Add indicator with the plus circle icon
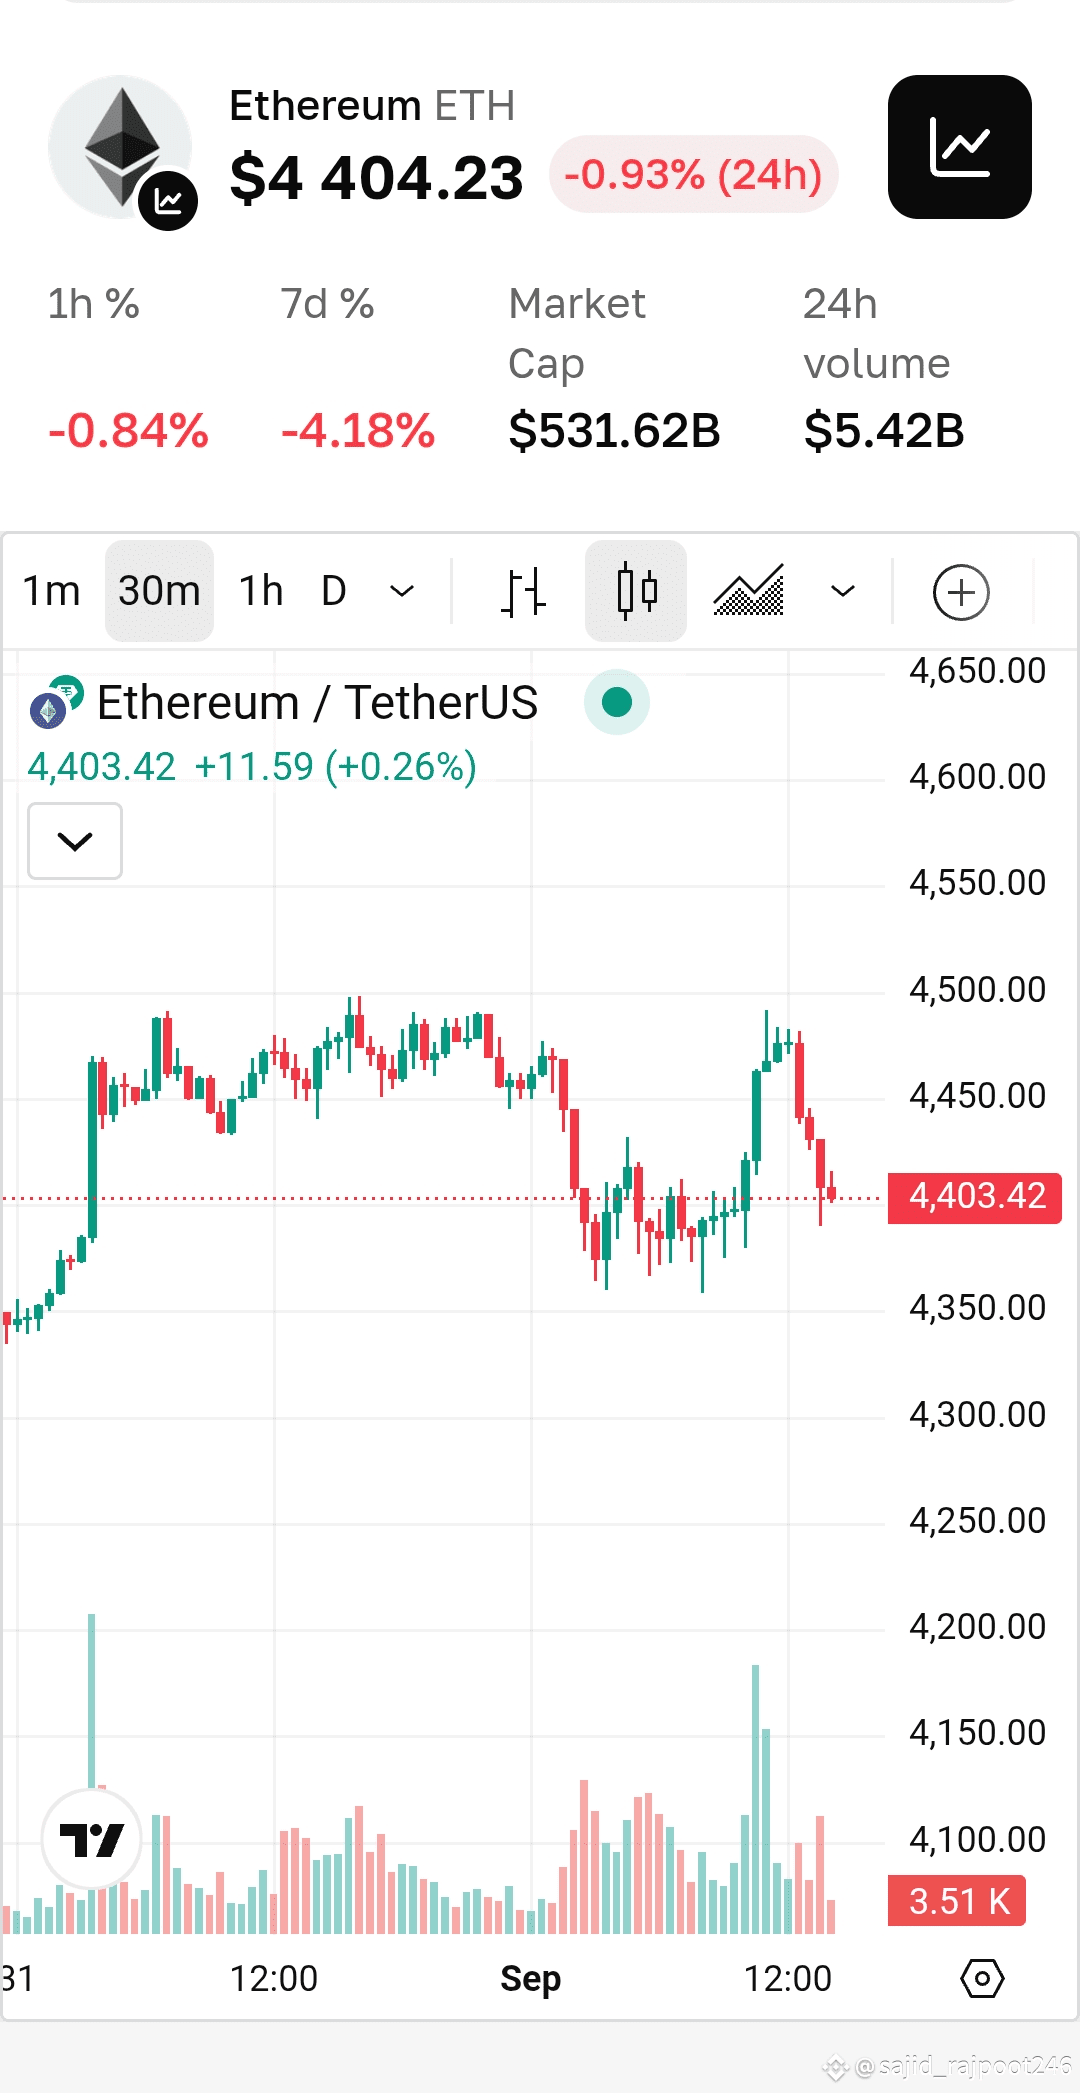 (x=961, y=592)
